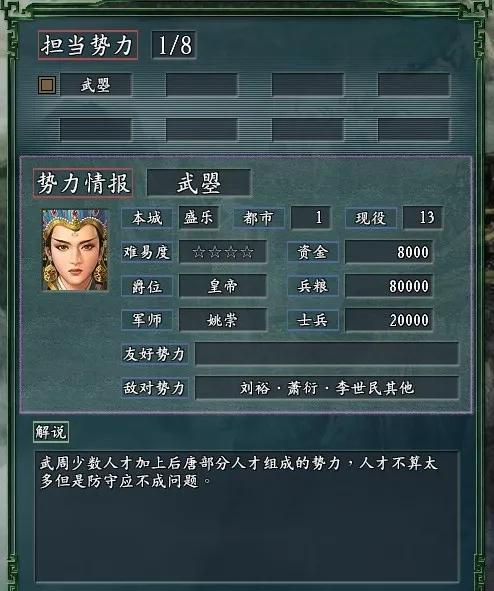This screenshot has width=494, height=591.
Task: Toggle the checkbox beside 武曌 faction slot
Action: pos(47,85)
